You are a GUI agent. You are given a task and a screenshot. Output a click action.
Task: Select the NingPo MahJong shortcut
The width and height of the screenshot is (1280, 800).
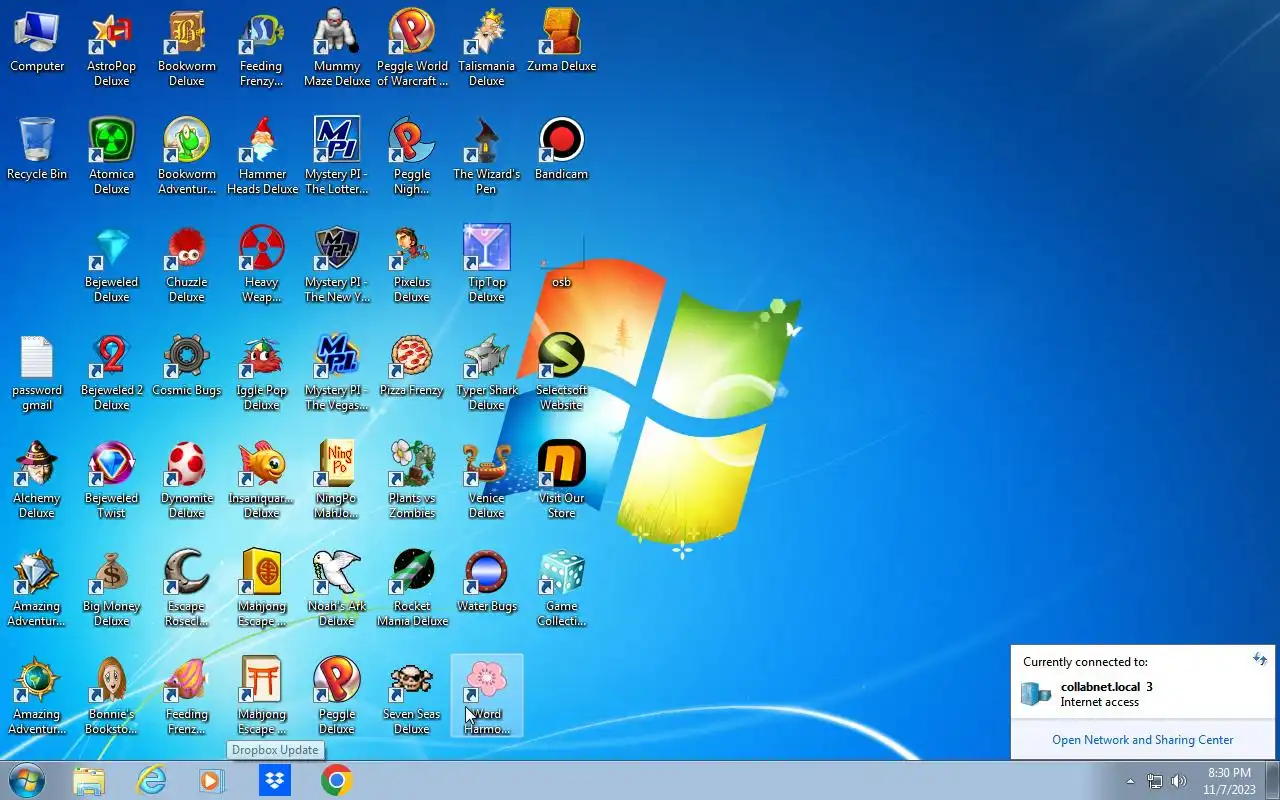(337, 480)
